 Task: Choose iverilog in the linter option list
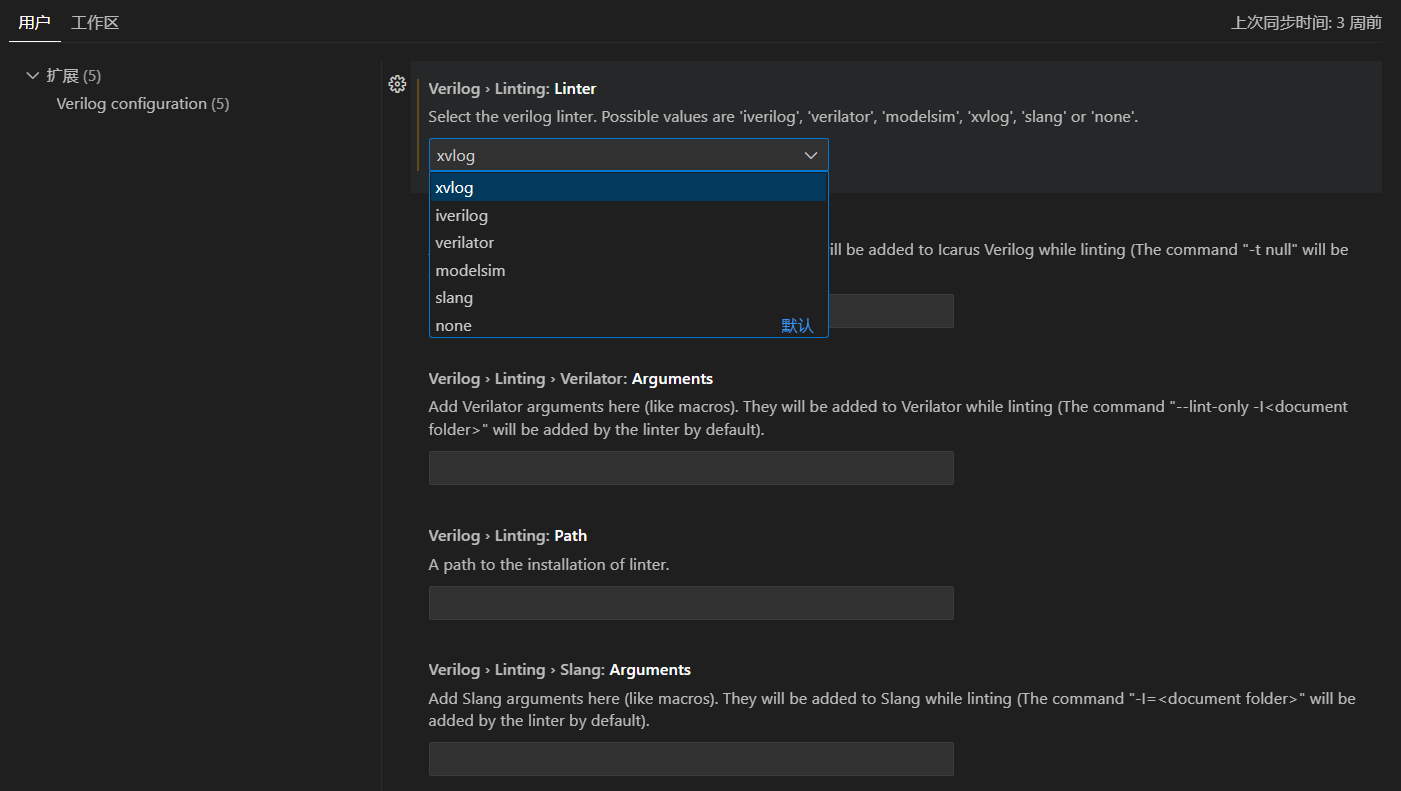(628, 215)
